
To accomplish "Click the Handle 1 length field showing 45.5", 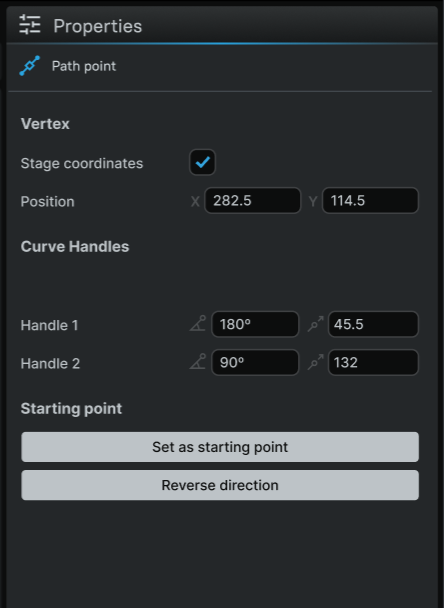I will pyautogui.click(x=373, y=324).
